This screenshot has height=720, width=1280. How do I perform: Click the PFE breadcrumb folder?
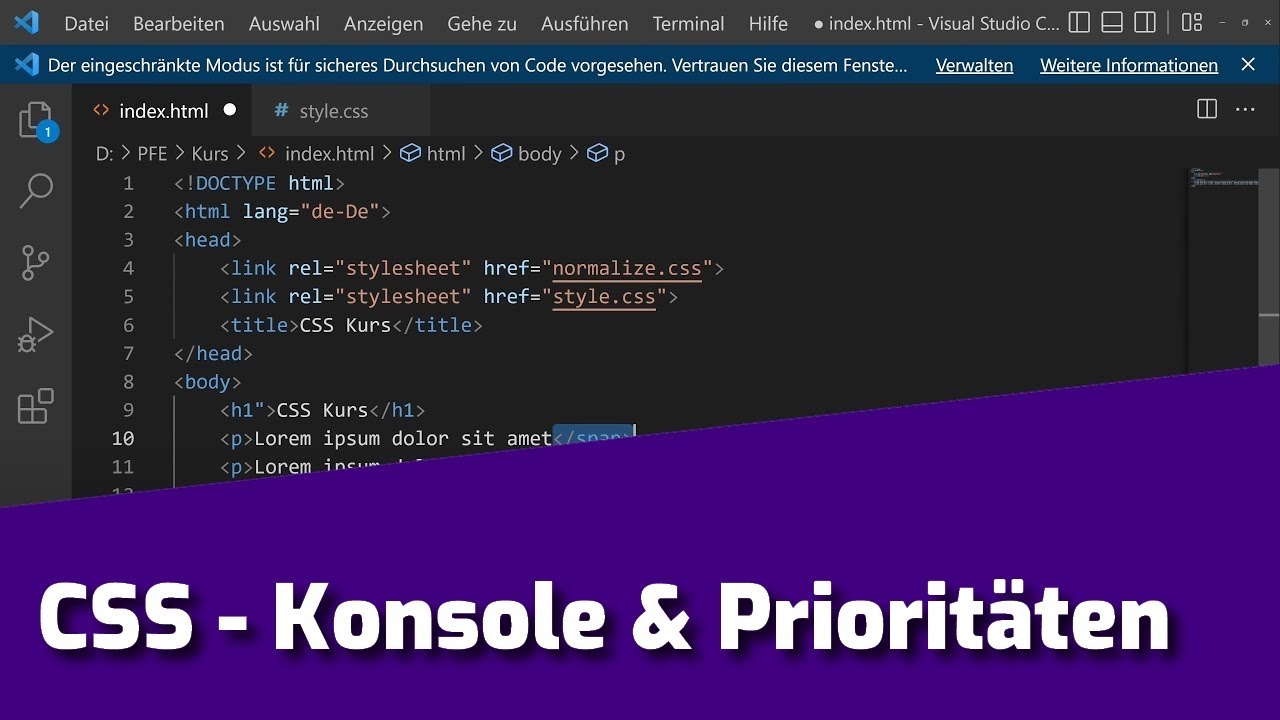click(152, 153)
